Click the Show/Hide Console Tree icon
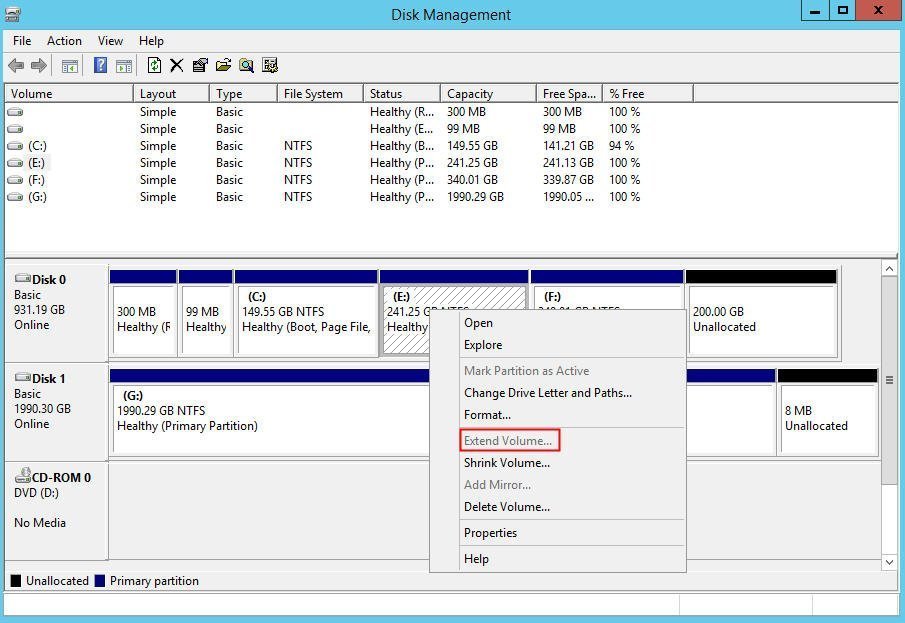The width and height of the screenshot is (905, 623). (70, 66)
